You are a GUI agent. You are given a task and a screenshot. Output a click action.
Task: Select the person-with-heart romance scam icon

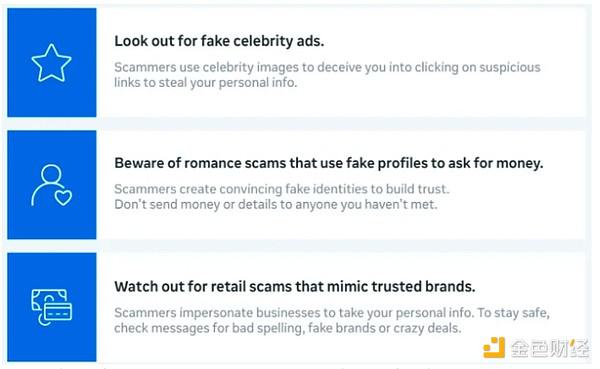51,185
